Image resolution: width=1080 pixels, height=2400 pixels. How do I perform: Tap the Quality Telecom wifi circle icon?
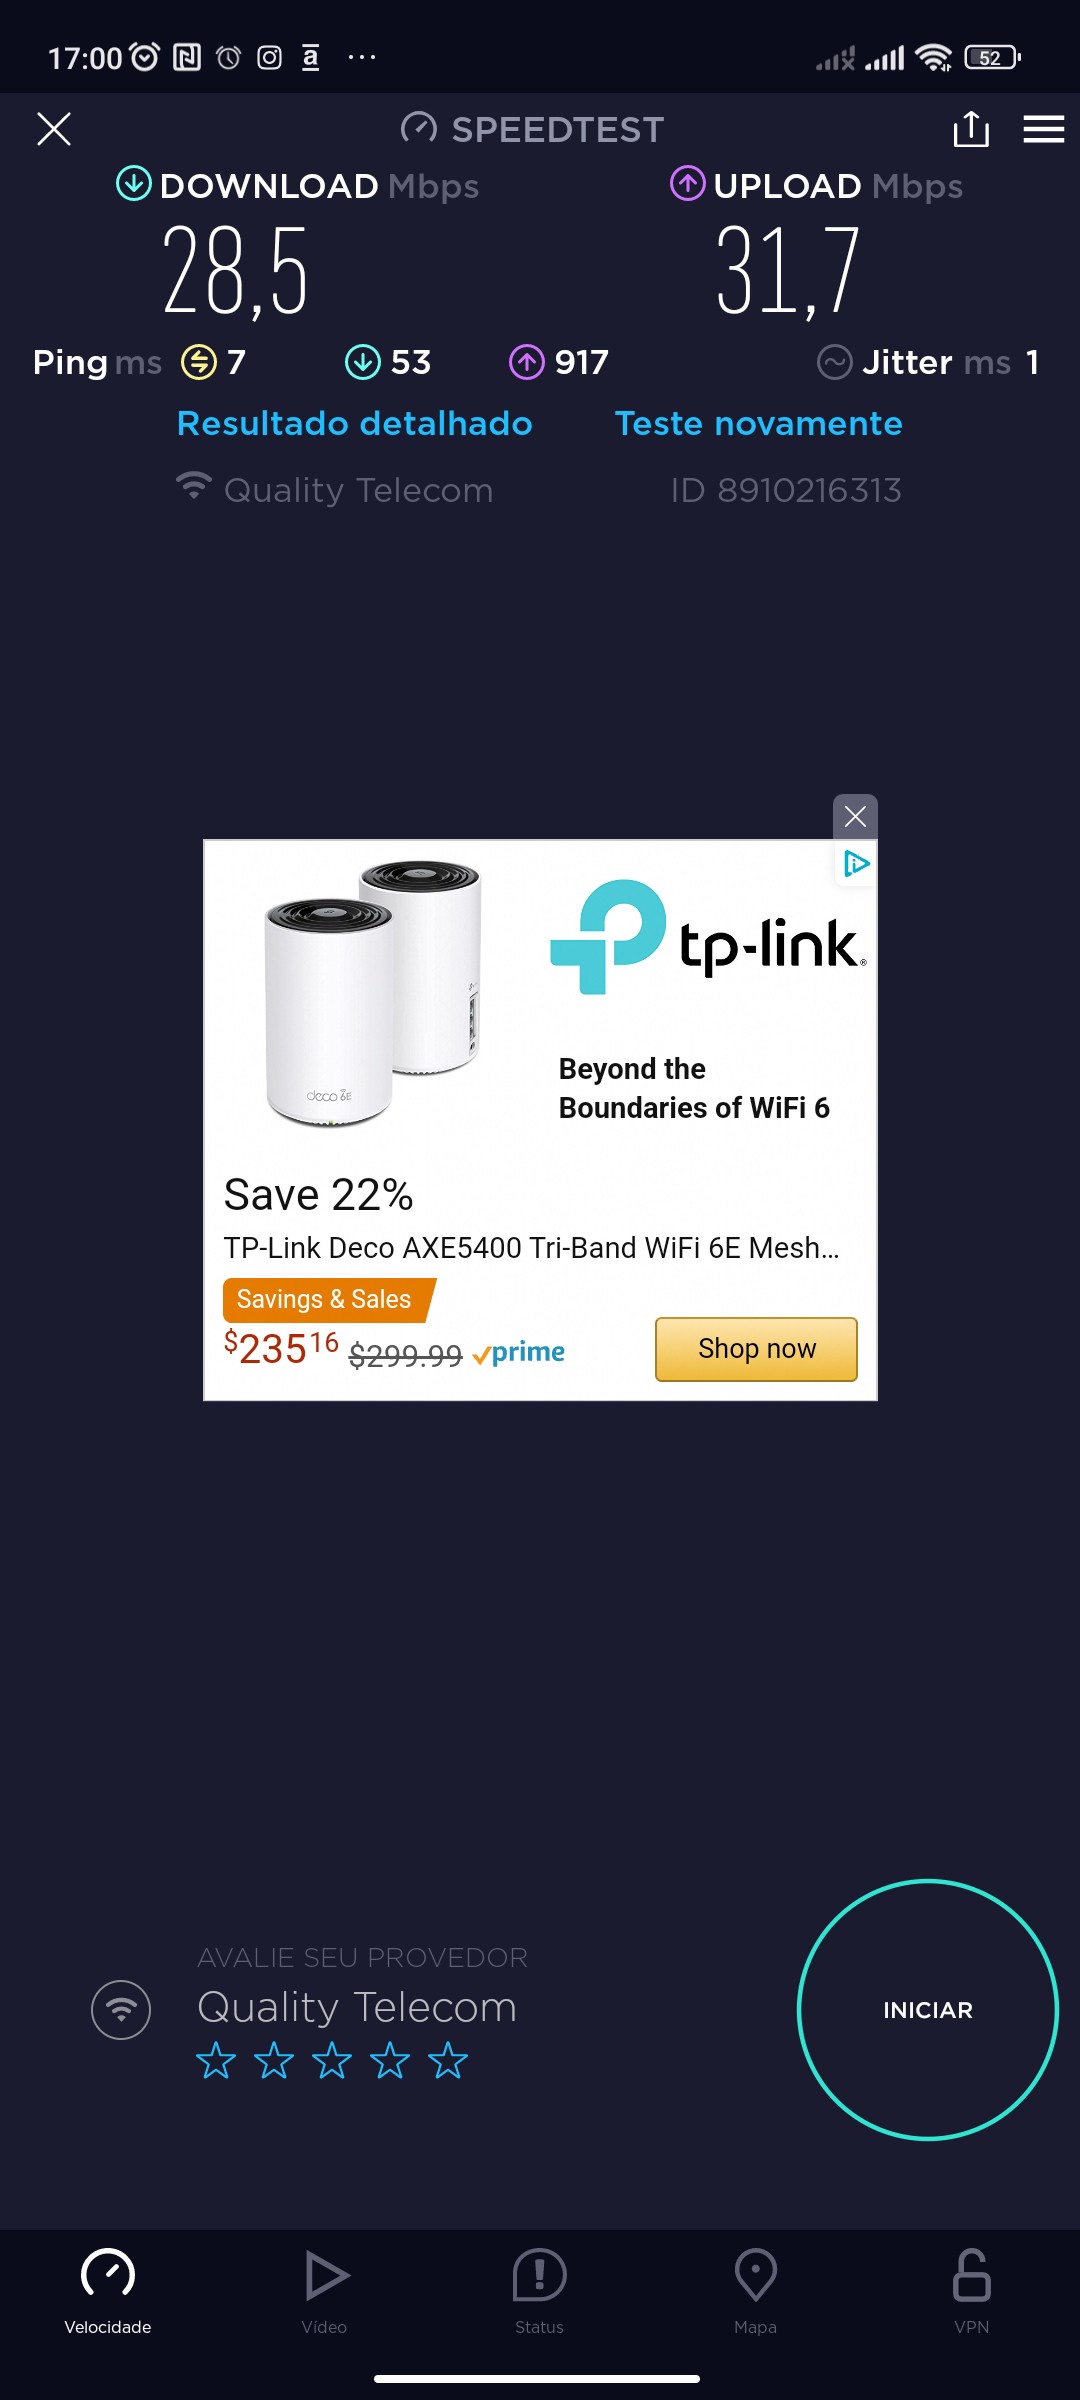coord(121,2009)
